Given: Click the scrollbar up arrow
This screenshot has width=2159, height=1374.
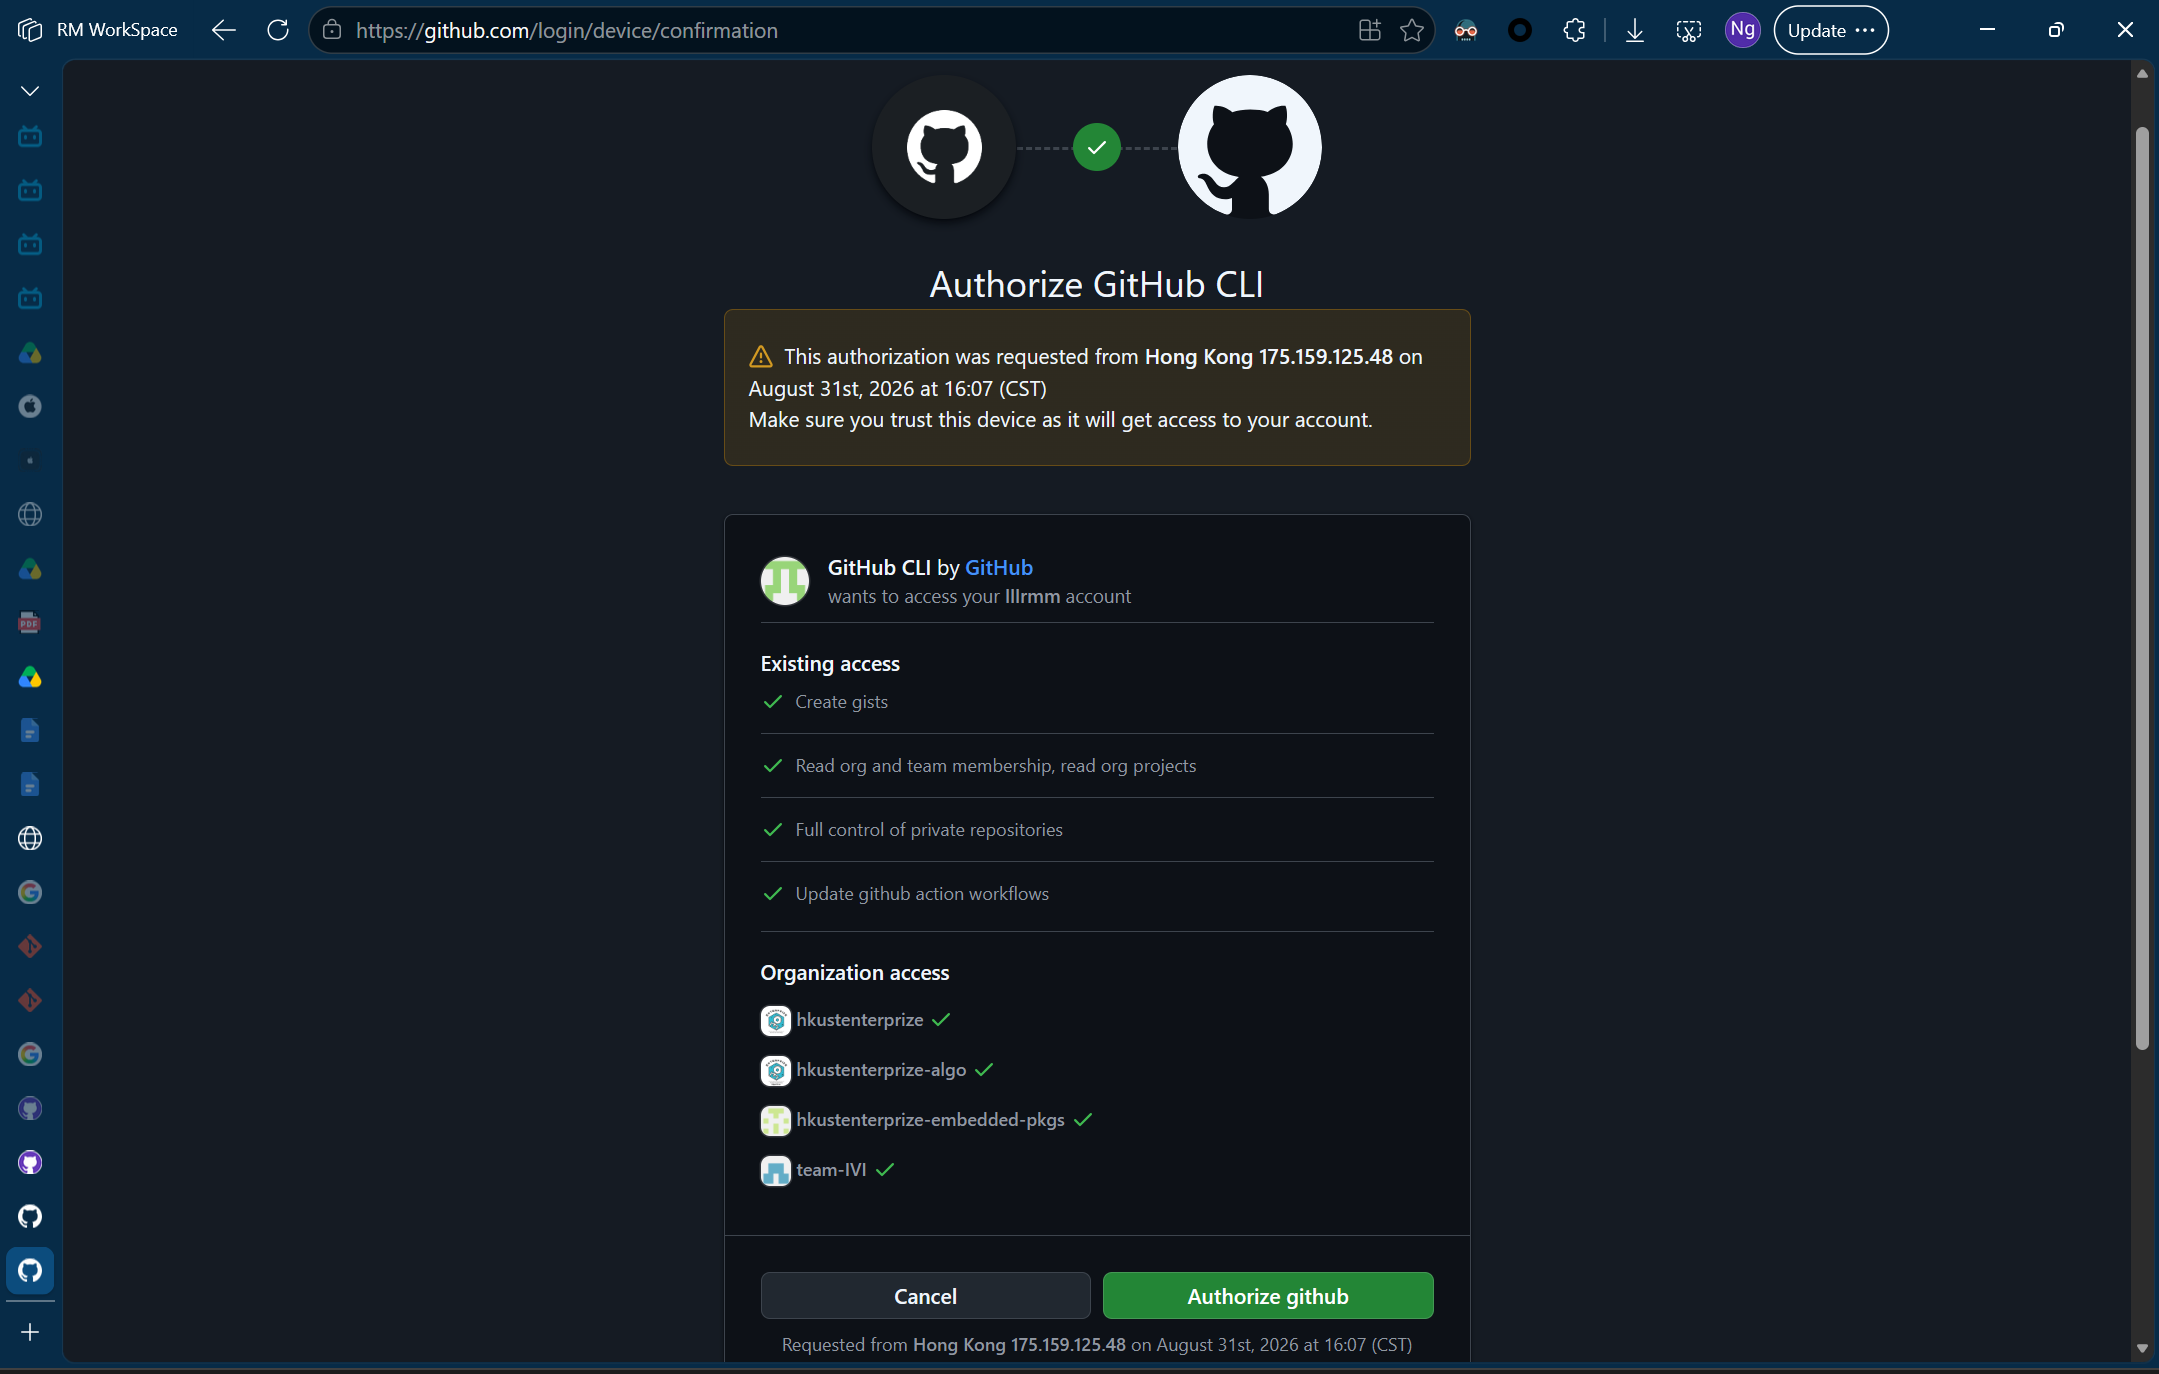Looking at the screenshot, I should [x=2142, y=74].
